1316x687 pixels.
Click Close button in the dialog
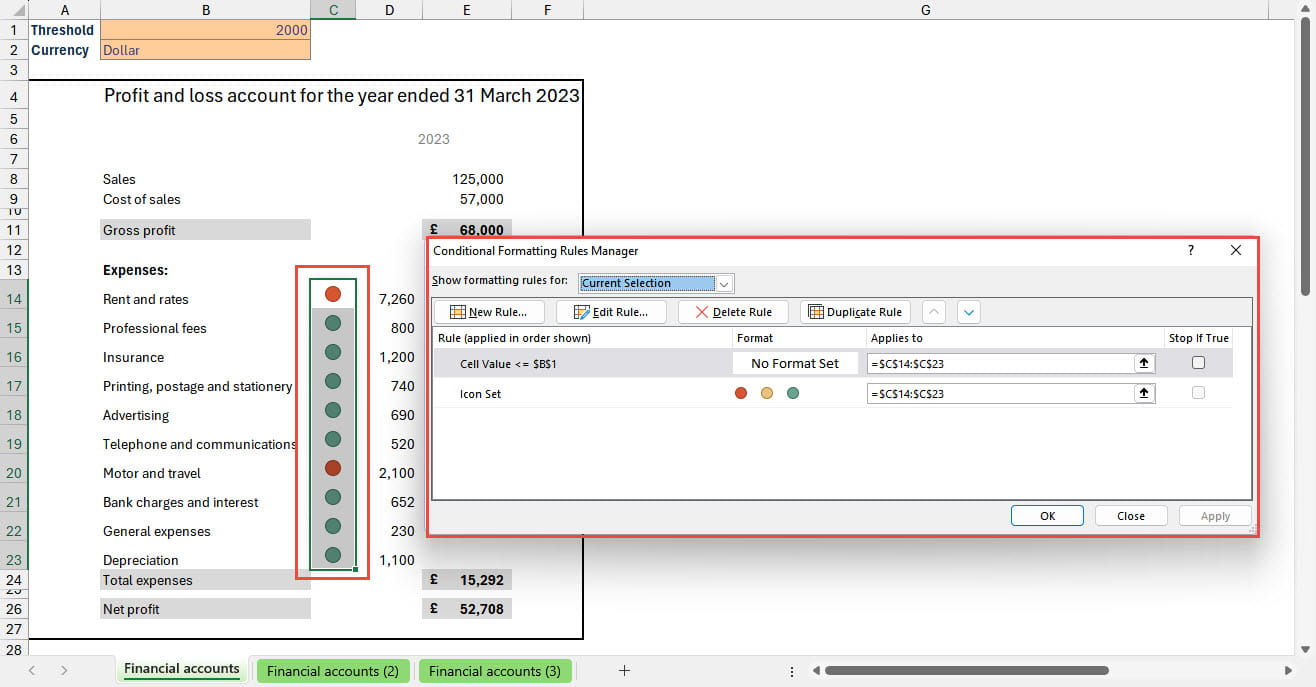point(1131,516)
